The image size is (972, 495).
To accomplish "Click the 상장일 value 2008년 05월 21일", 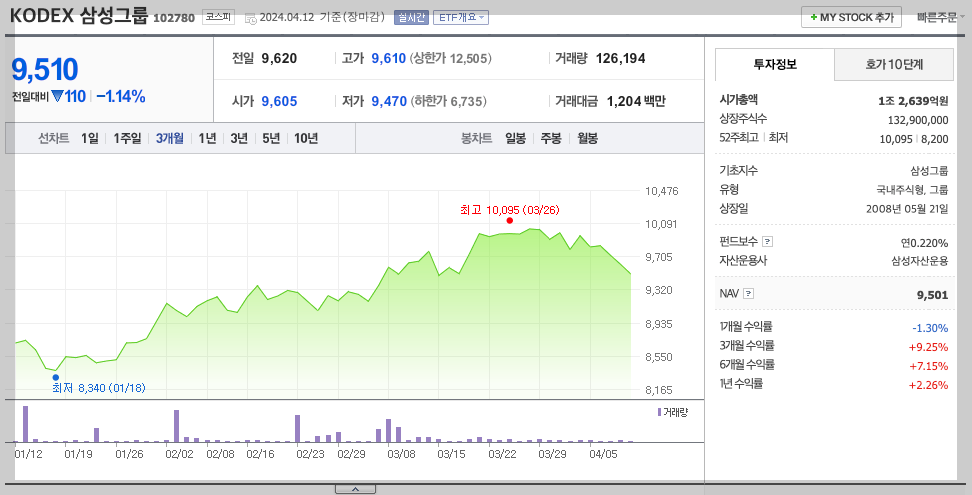I will click(907, 209).
